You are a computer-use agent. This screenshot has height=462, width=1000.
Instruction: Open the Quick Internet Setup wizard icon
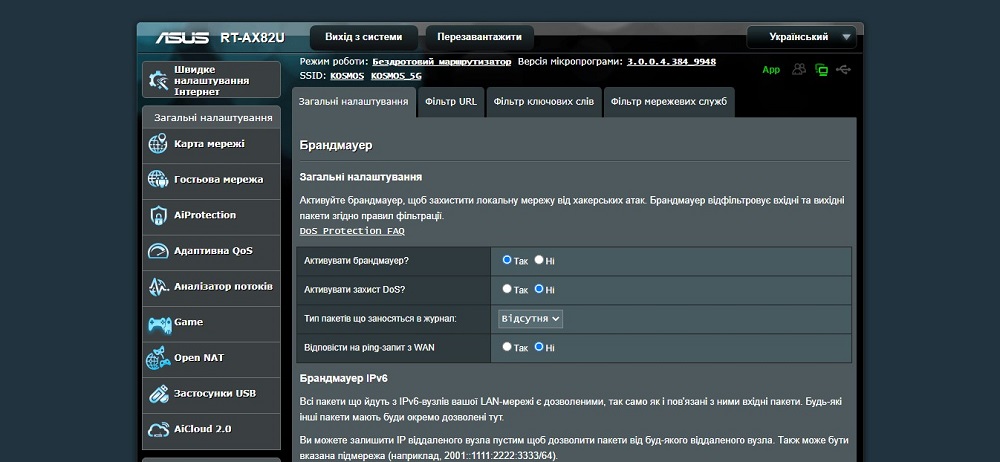pos(158,80)
